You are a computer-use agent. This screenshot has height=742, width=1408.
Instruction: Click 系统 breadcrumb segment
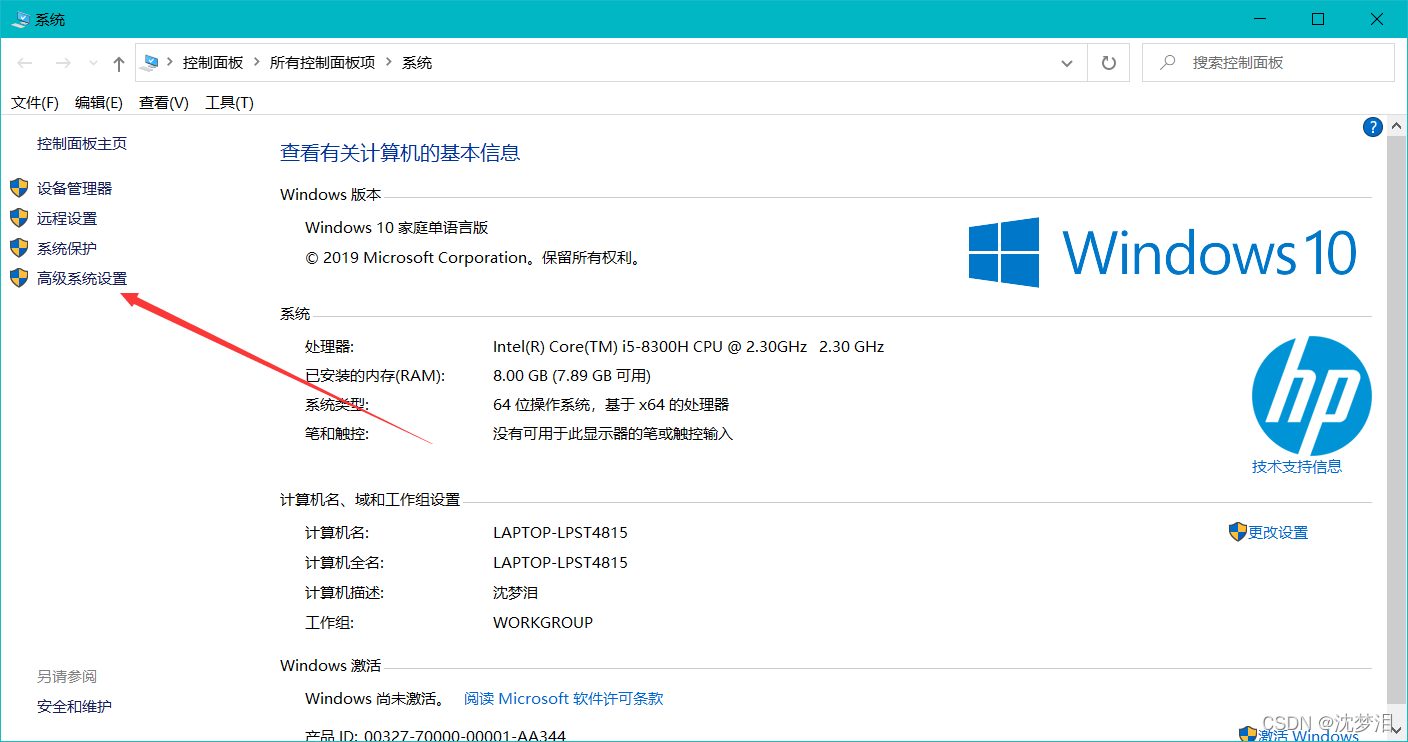tap(417, 62)
